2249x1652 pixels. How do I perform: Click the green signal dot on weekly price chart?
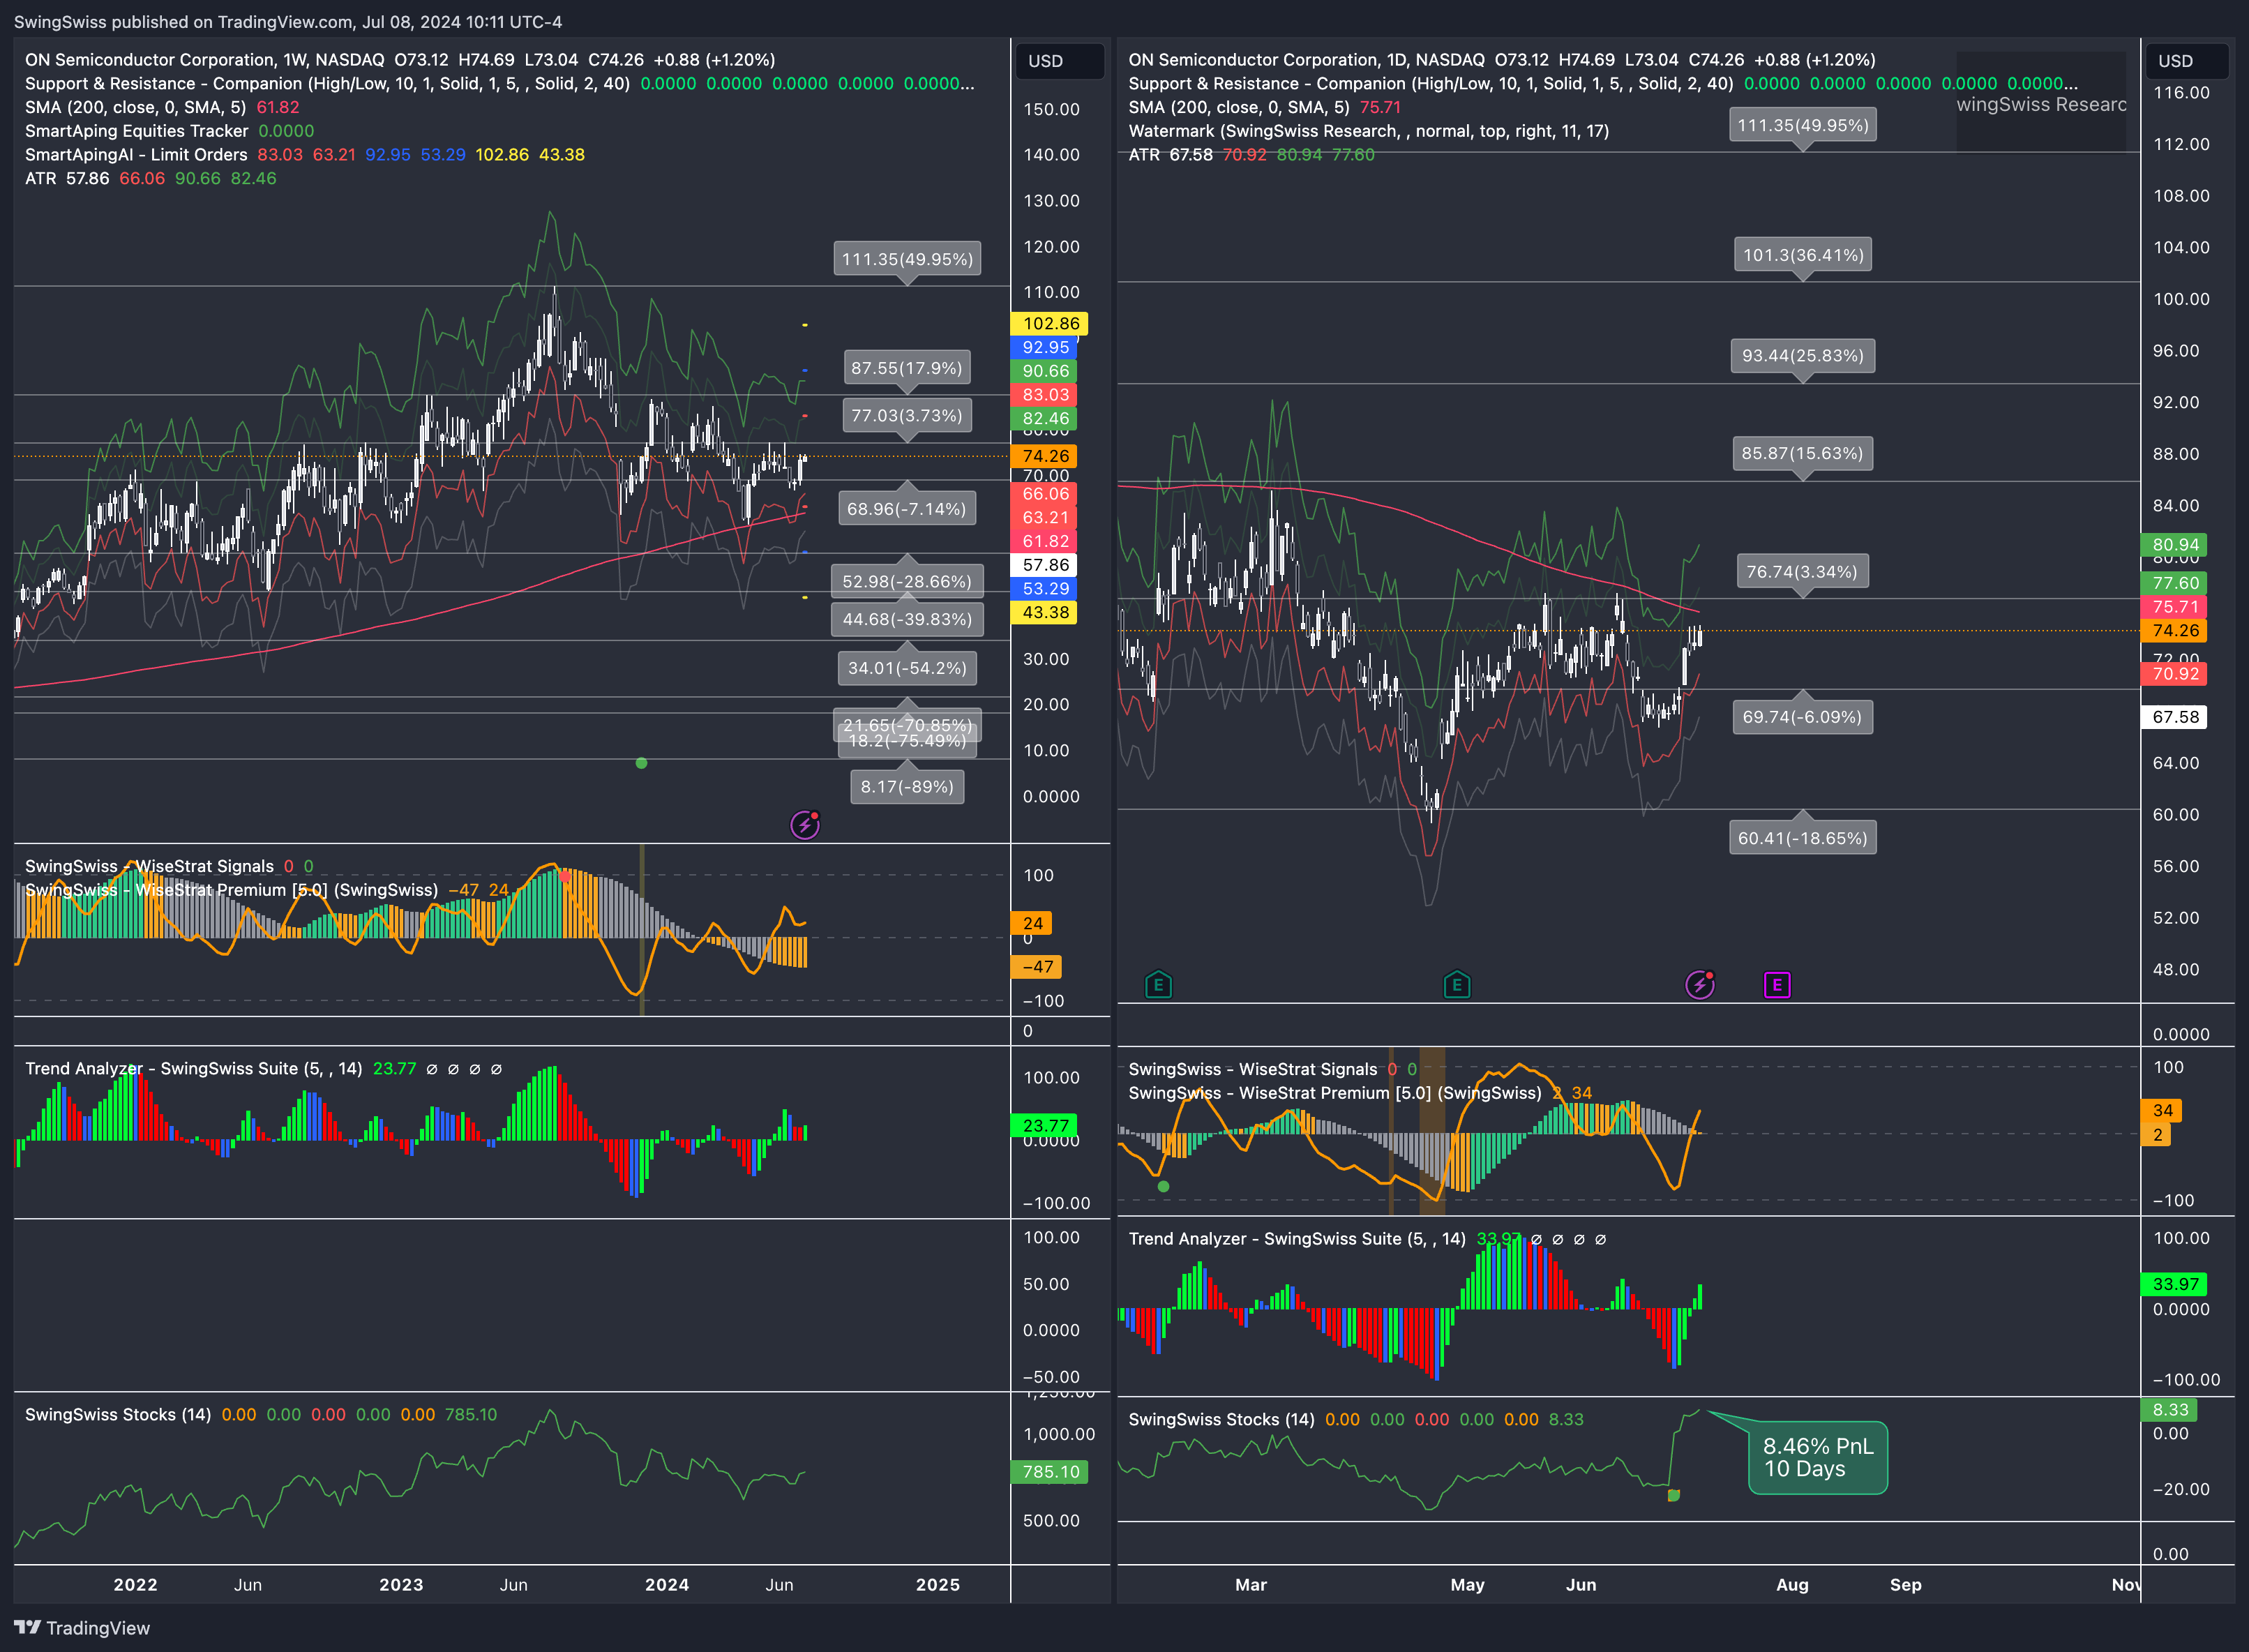[x=641, y=763]
